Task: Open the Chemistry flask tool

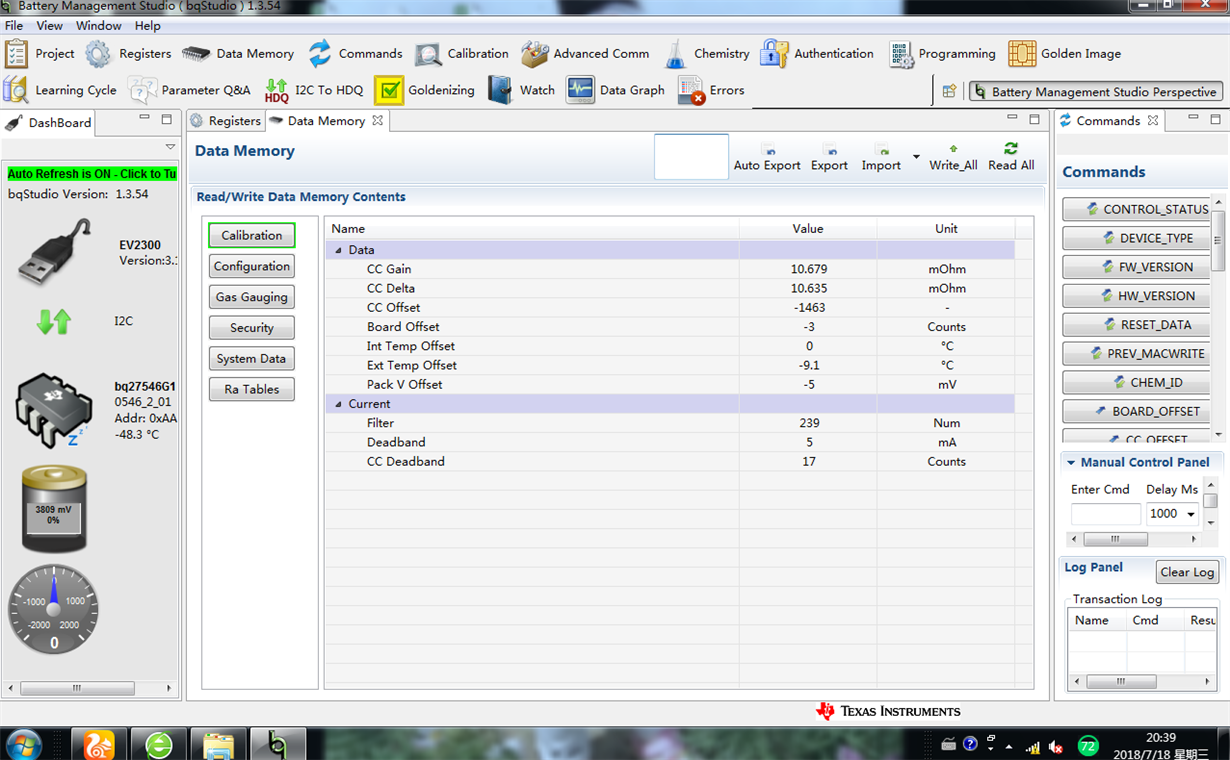Action: pyautogui.click(x=706, y=54)
